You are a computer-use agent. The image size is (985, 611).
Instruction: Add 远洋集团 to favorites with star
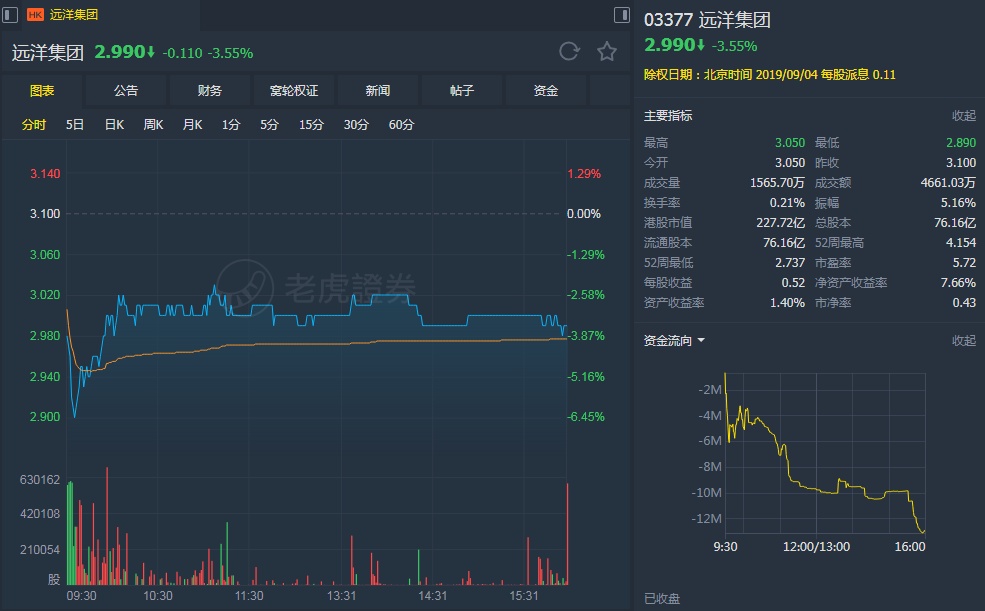607,51
